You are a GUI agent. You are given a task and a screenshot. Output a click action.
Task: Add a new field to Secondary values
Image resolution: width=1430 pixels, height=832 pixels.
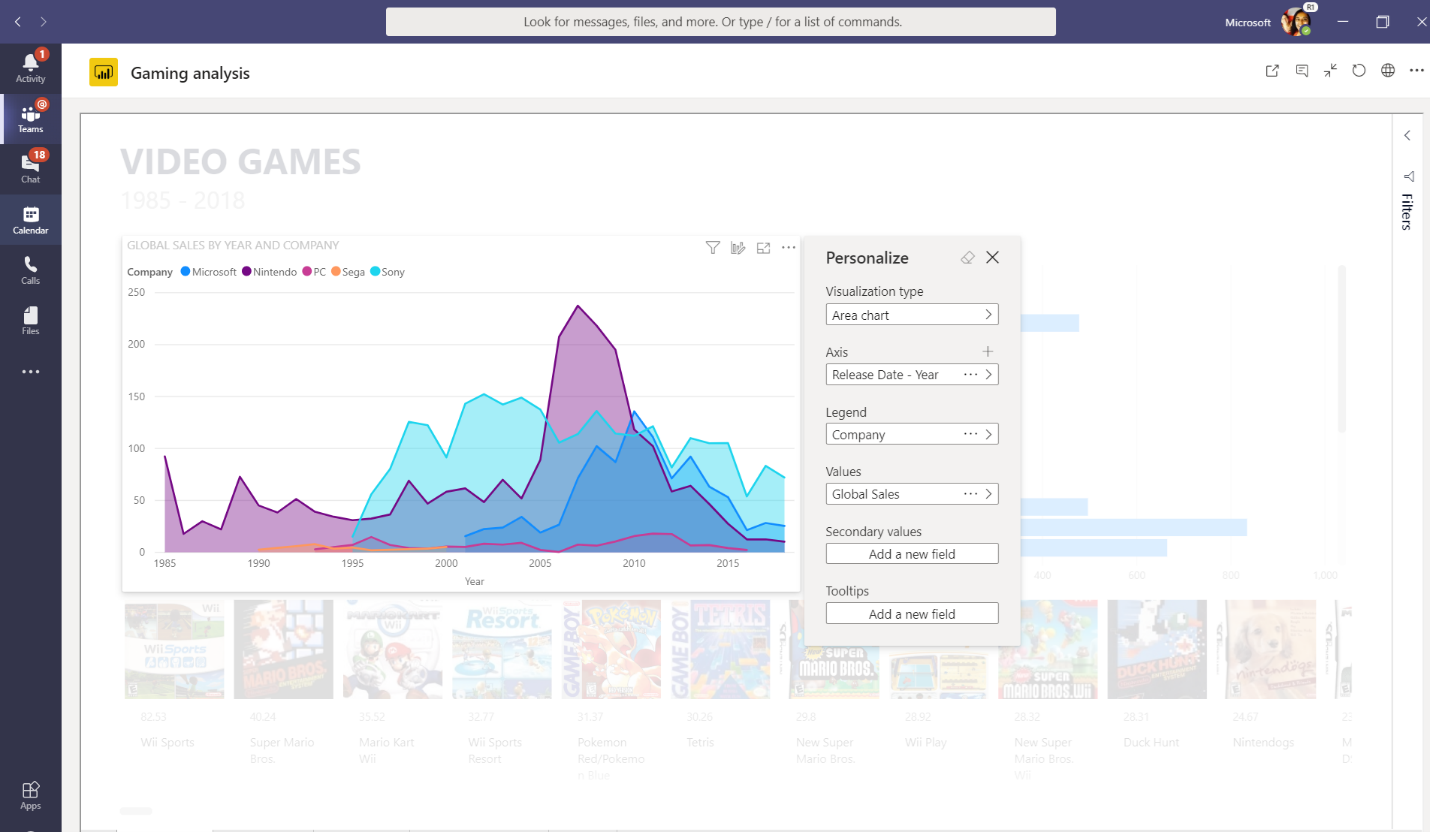(912, 554)
